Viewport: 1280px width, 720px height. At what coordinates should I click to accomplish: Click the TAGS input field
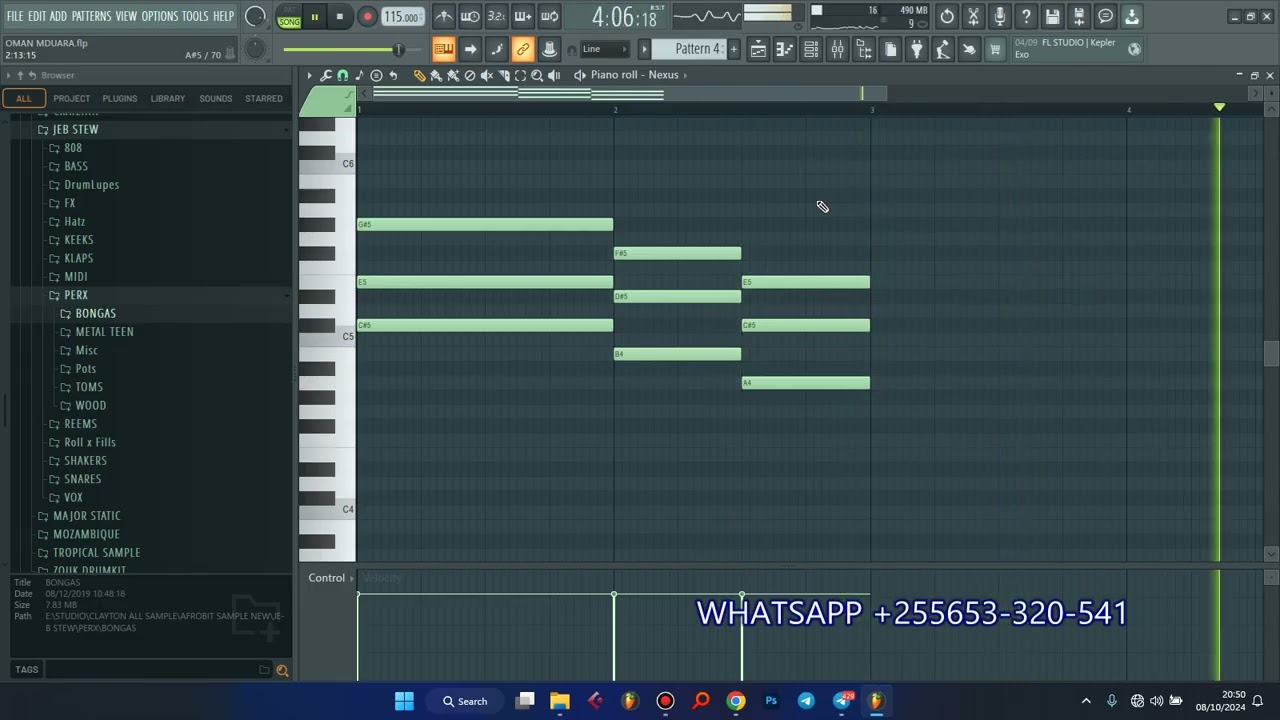pyautogui.click(x=157, y=670)
